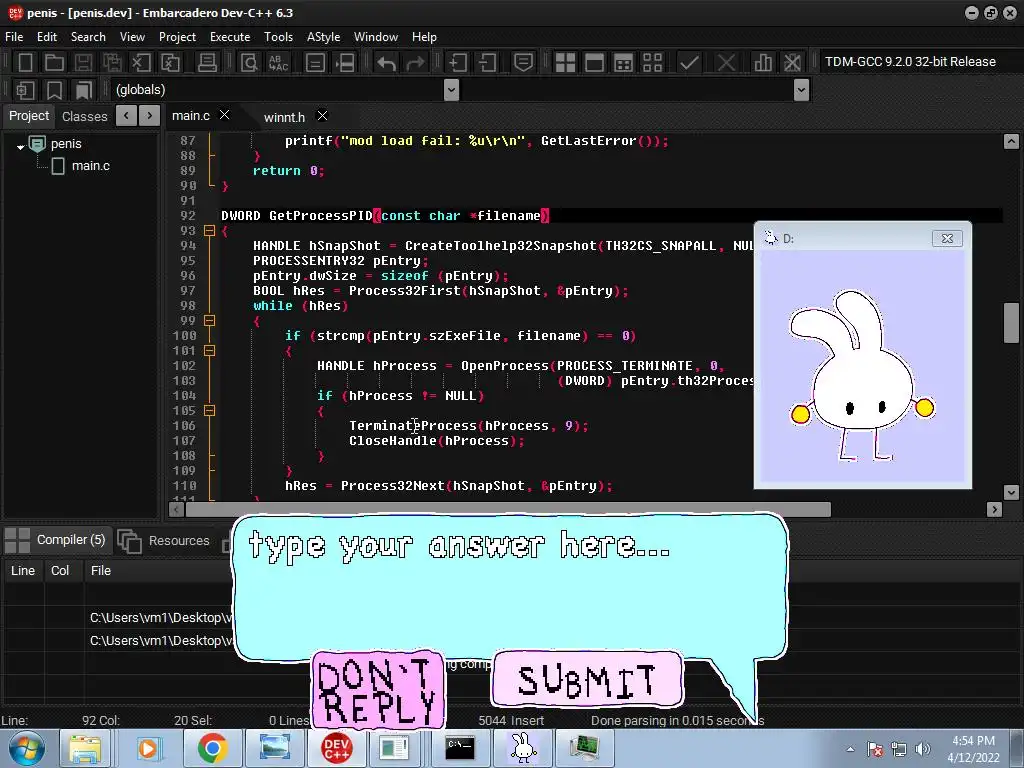
Task: Click the SUBMIT button
Action: click(x=586, y=679)
